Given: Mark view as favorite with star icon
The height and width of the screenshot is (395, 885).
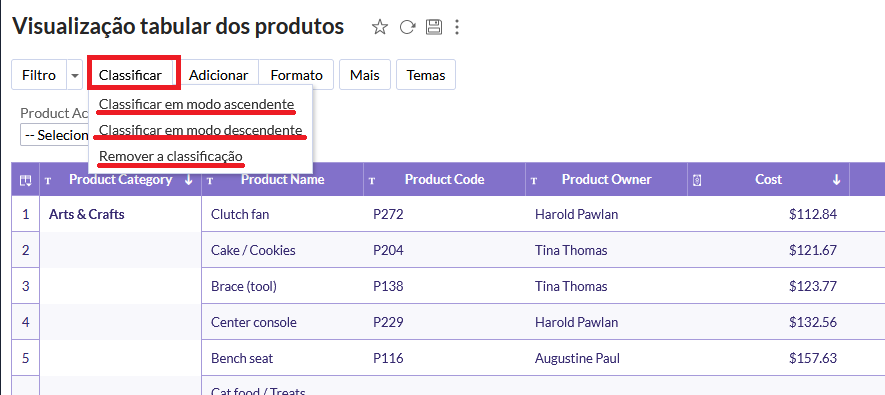Looking at the screenshot, I should [x=380, y=27].
